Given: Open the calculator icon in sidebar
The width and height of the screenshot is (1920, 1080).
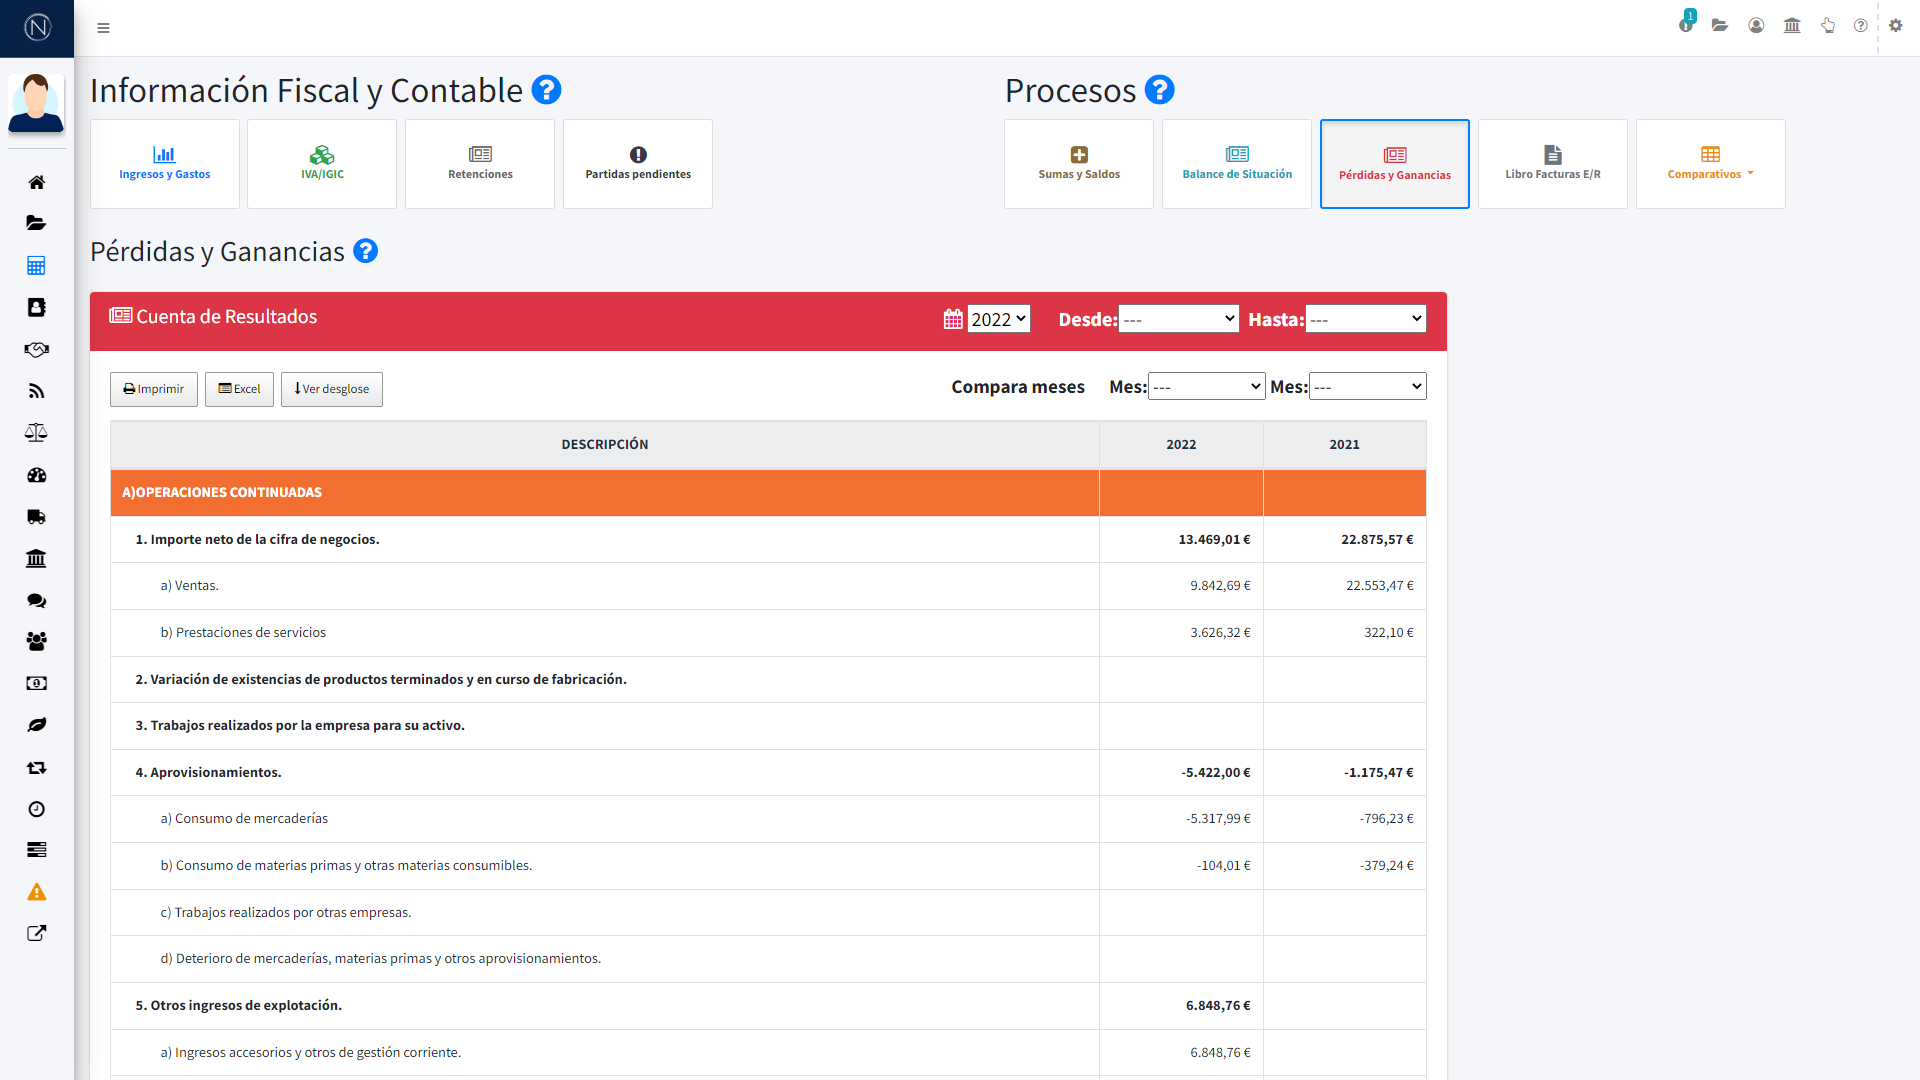Looking at the screenshot, I should pyautogui.click(x=36, y=266).
